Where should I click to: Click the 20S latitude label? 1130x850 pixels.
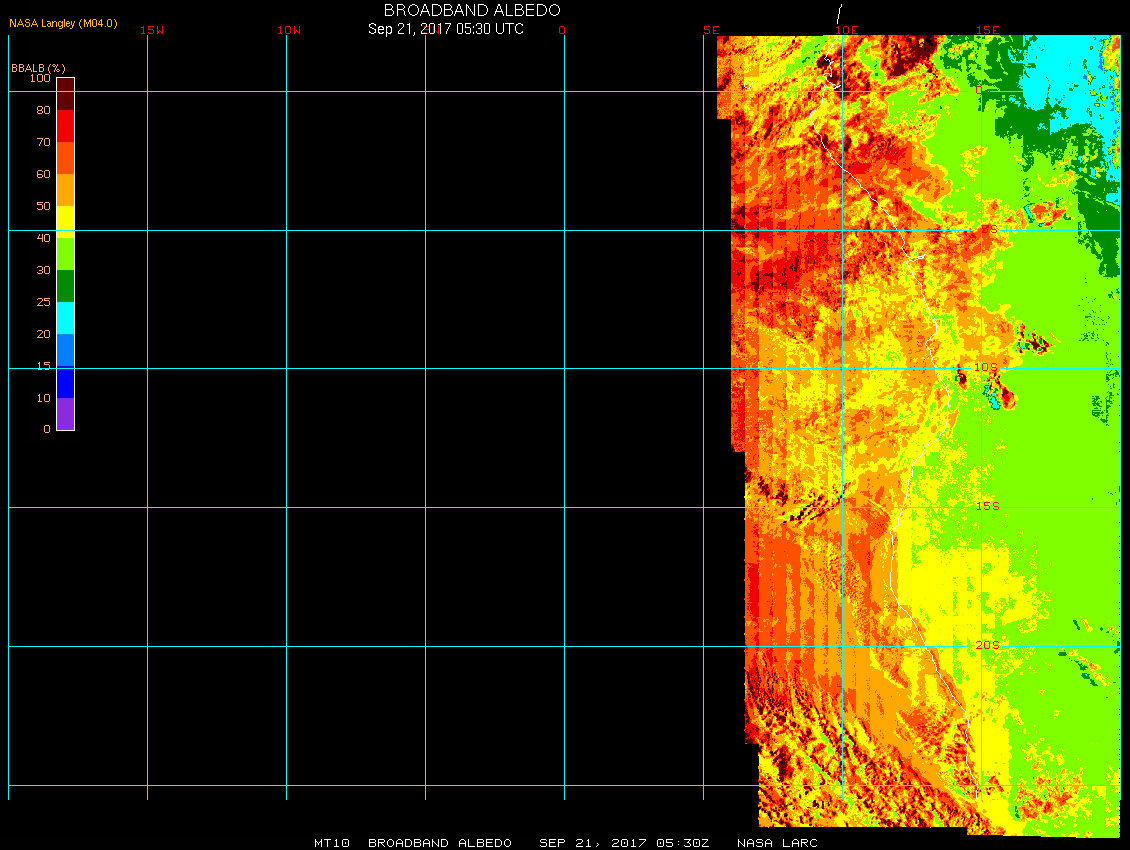tap(987, 645)
